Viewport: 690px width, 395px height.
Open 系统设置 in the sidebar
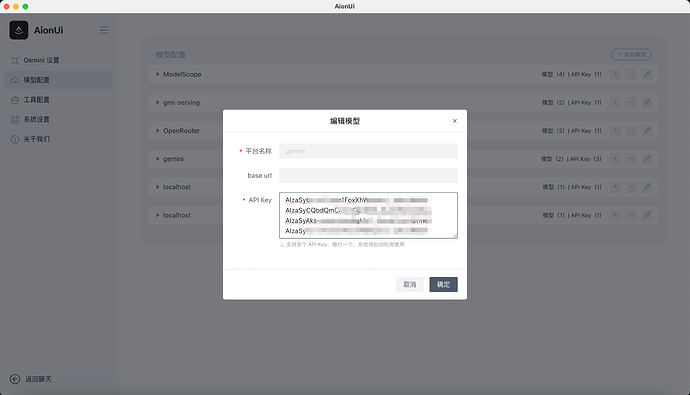tap(59, 120)
